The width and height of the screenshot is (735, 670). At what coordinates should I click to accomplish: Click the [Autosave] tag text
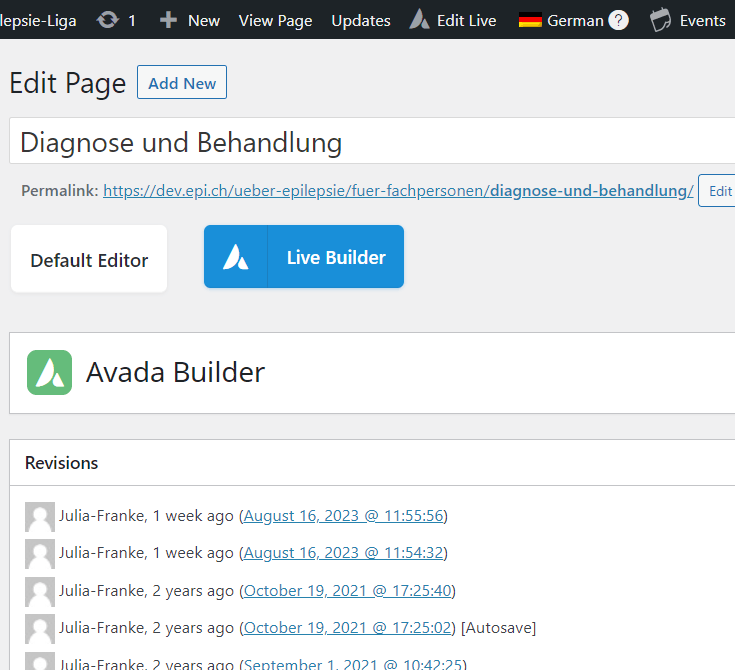coord(498,628)
